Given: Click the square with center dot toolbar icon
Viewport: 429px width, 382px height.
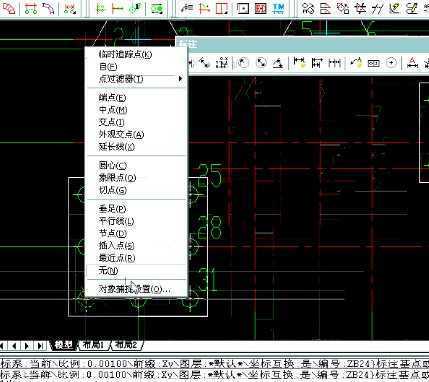Looking at the screenshot, I should pos(243,8).
